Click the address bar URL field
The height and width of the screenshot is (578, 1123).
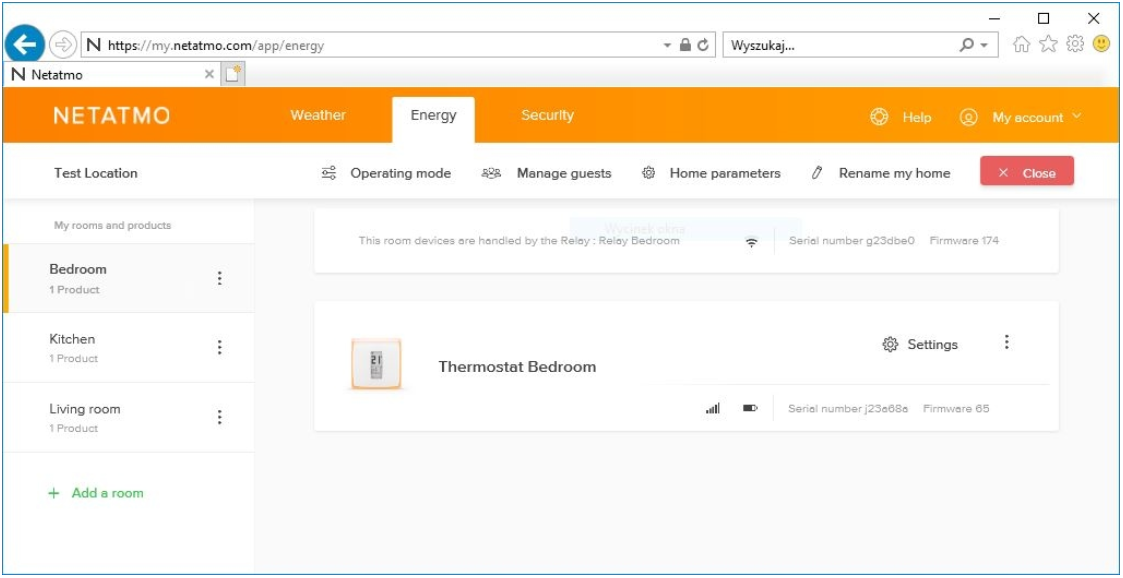point(398,45)
